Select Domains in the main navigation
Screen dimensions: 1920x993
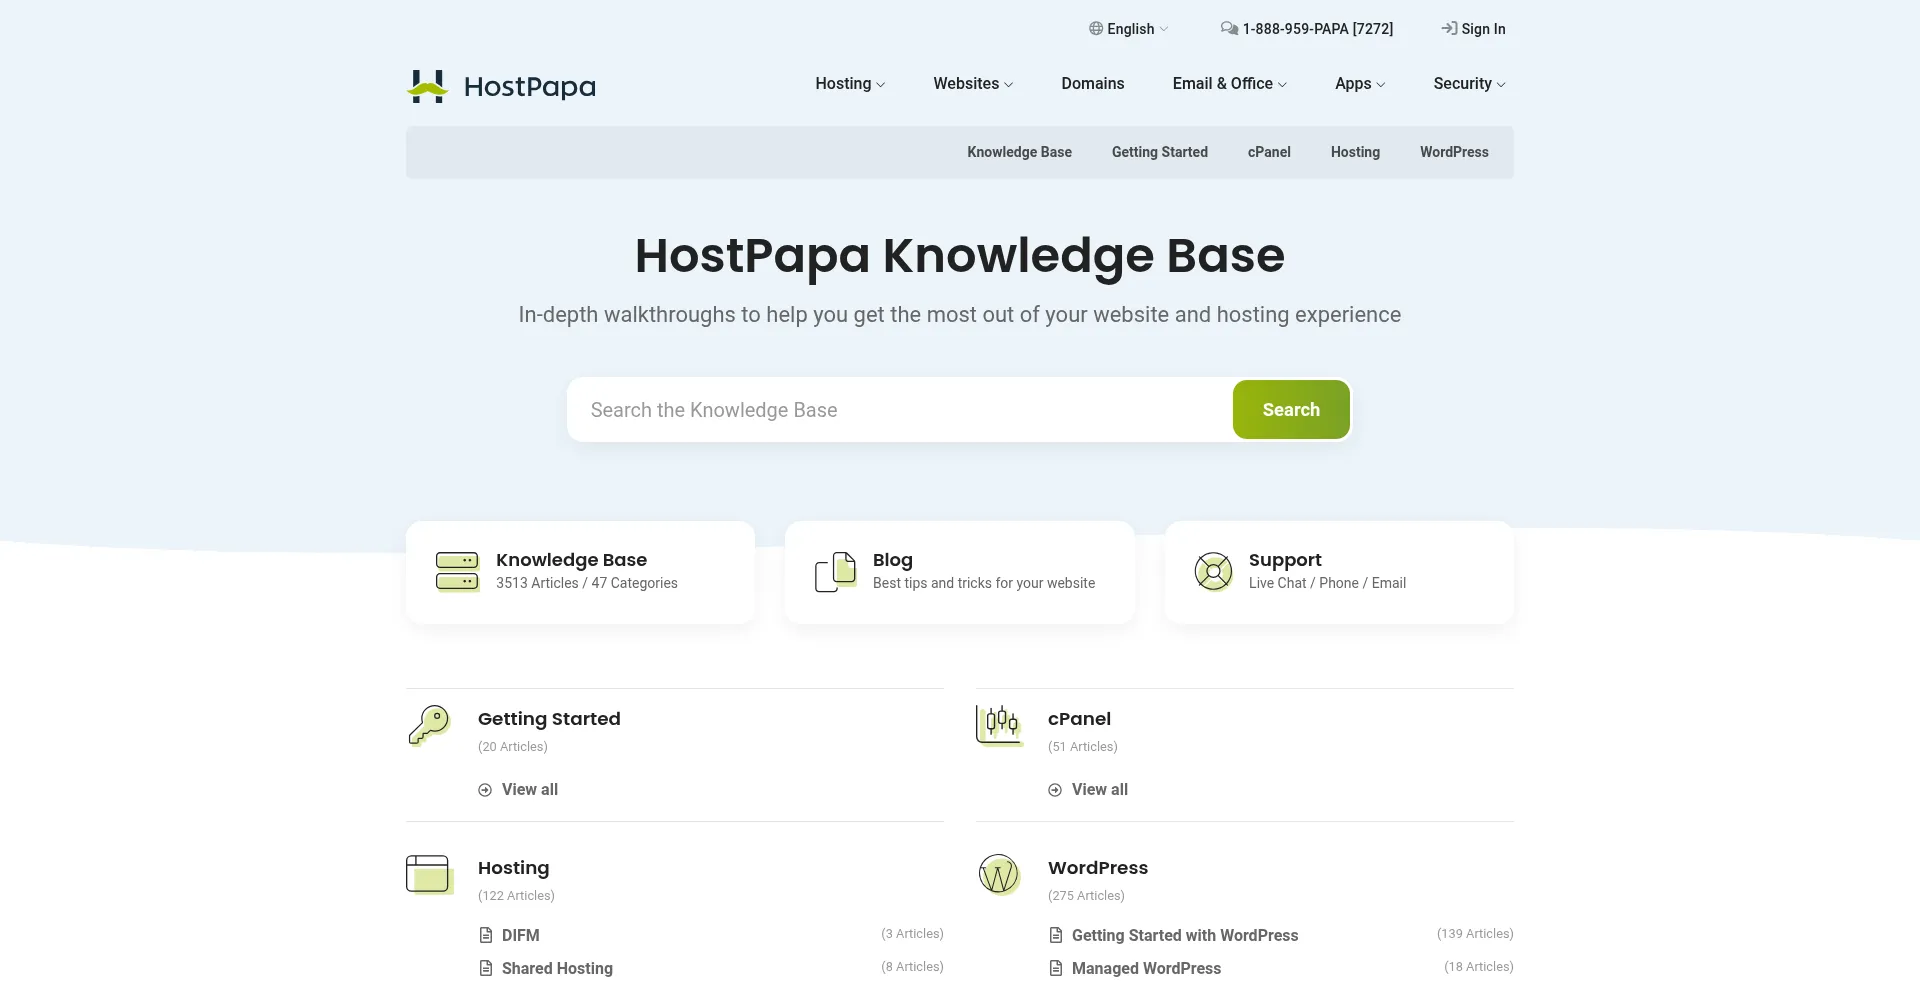click(x=1092, y=84)
